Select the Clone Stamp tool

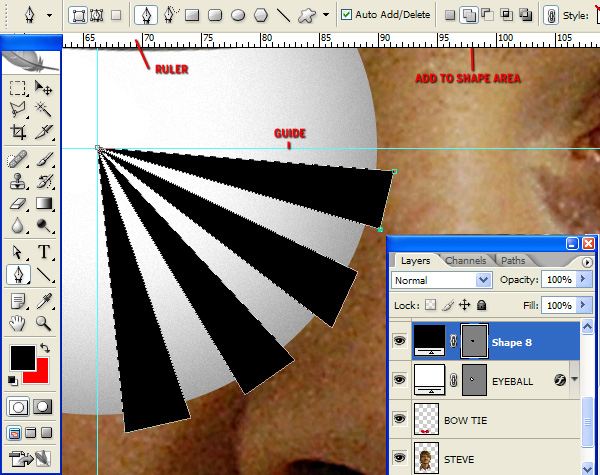click(18, 181)
